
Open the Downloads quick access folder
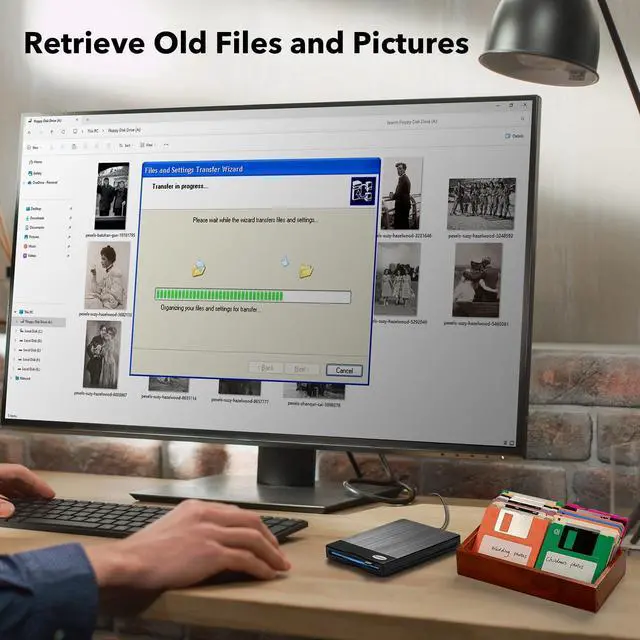click(37, 218)
